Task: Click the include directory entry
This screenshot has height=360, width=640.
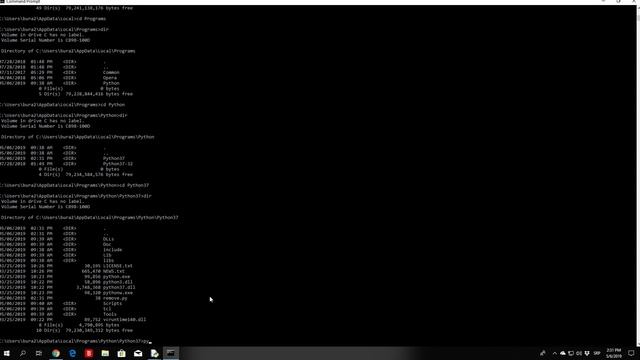Action: click(112, 250)
